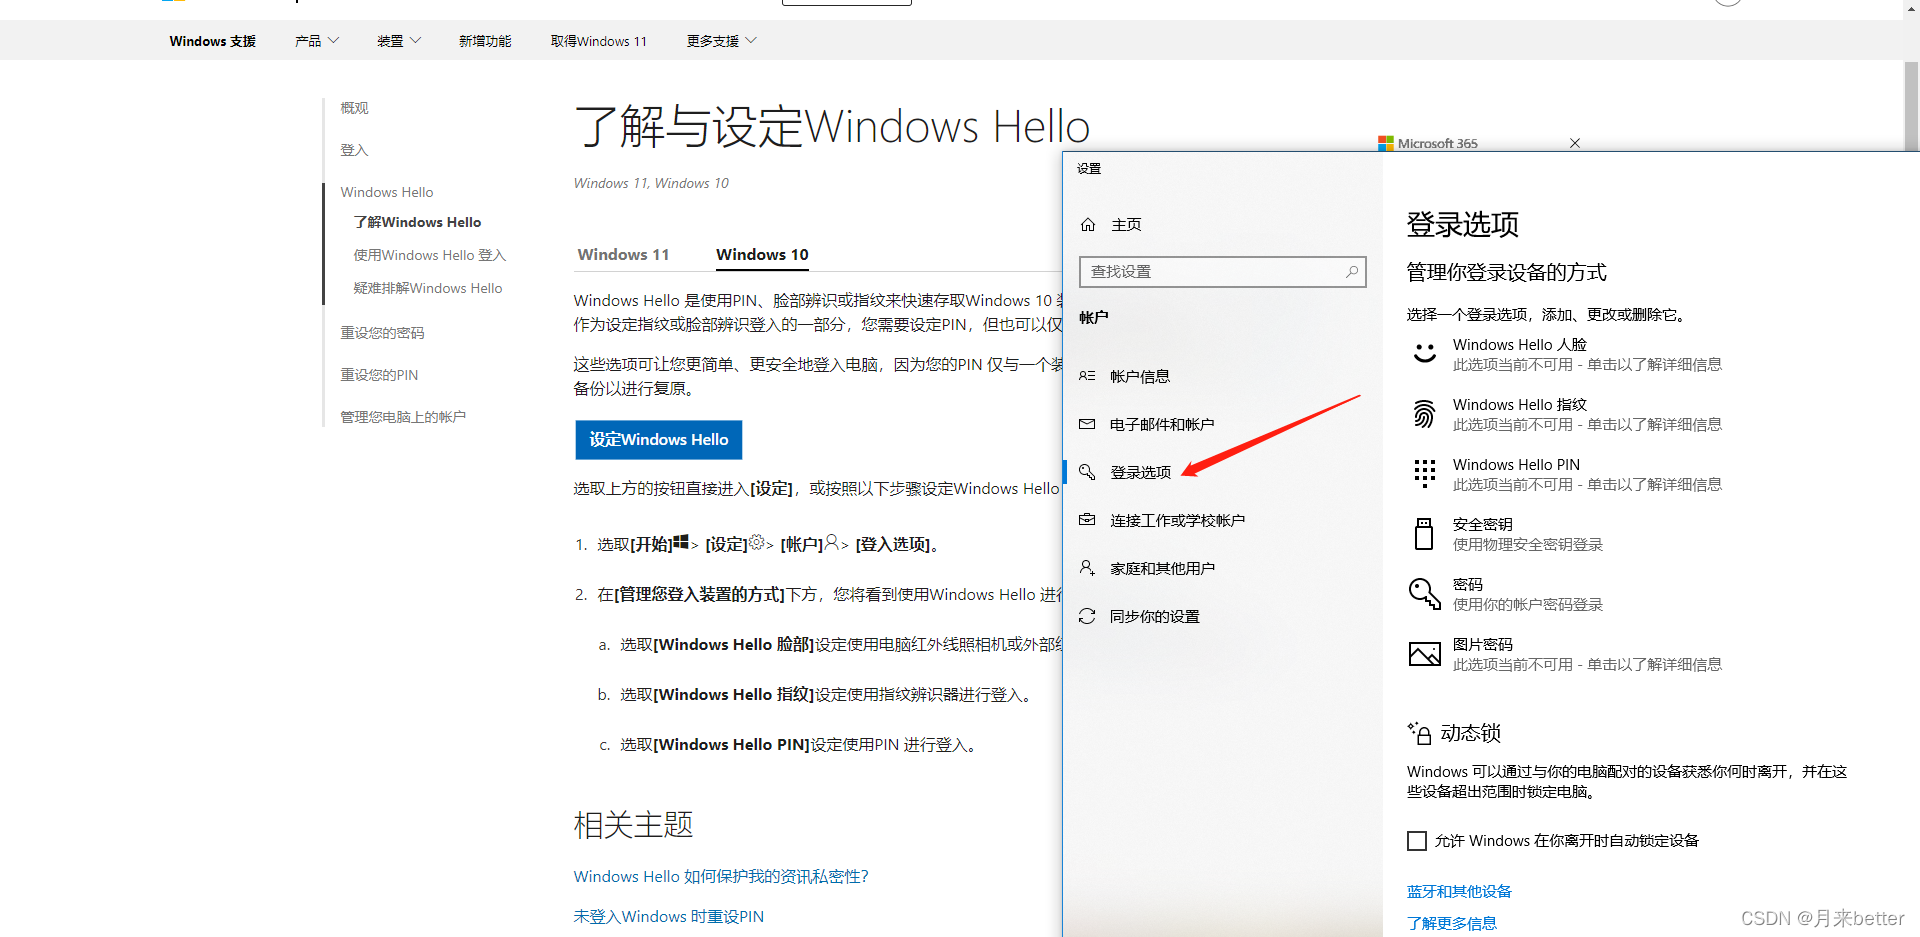Viewport: 1920px width, 937px height.
Task: Click the 动态锁 lock icon
Action: 1419,733
